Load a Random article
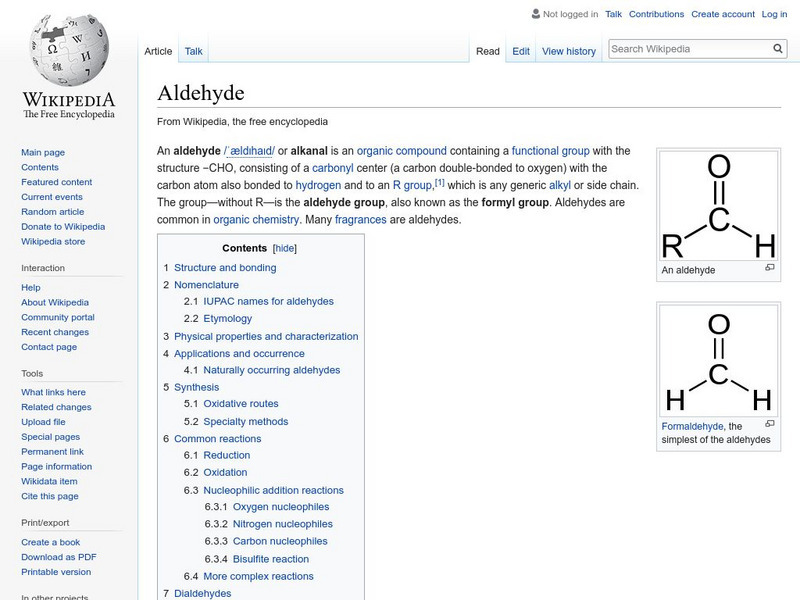Screen dimensions: 800x600 (x=53, y=211)
